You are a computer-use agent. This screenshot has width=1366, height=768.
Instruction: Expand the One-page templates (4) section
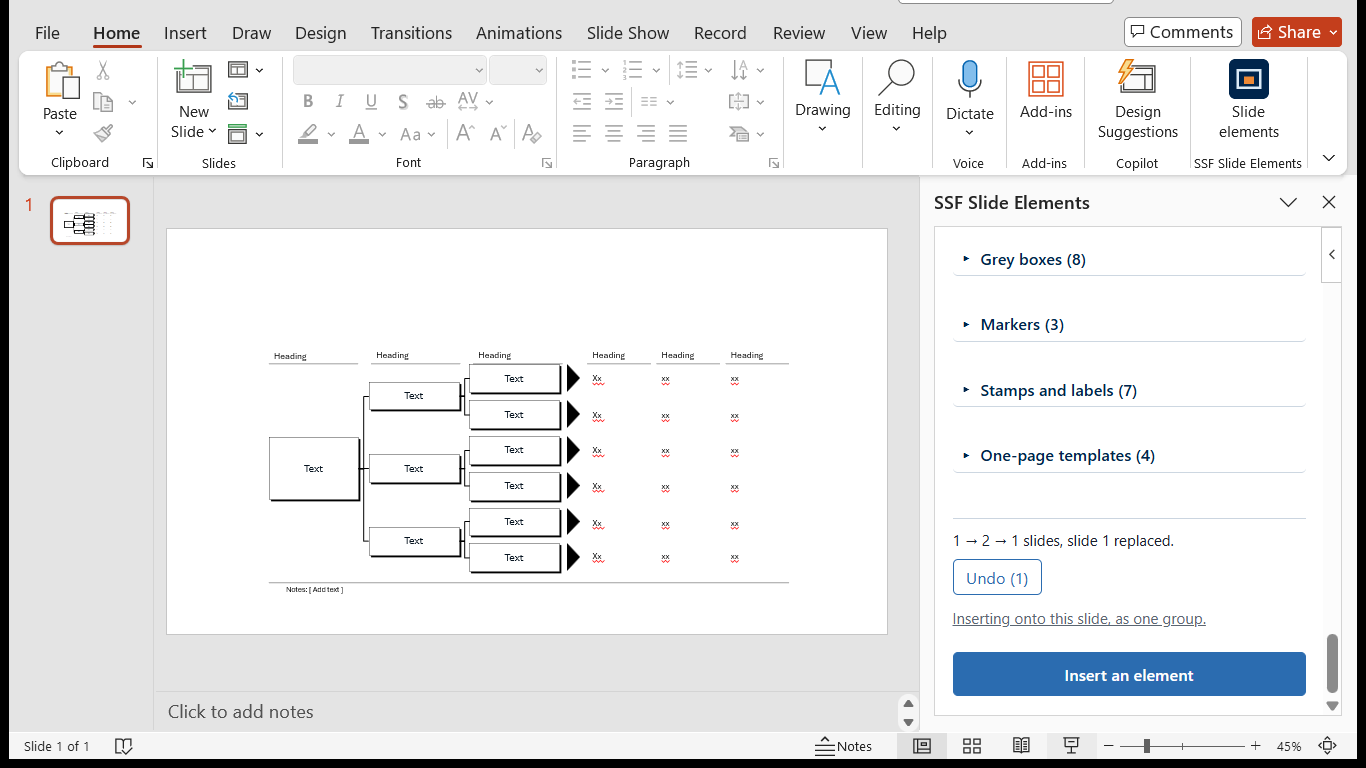(x=1129, y=456)
